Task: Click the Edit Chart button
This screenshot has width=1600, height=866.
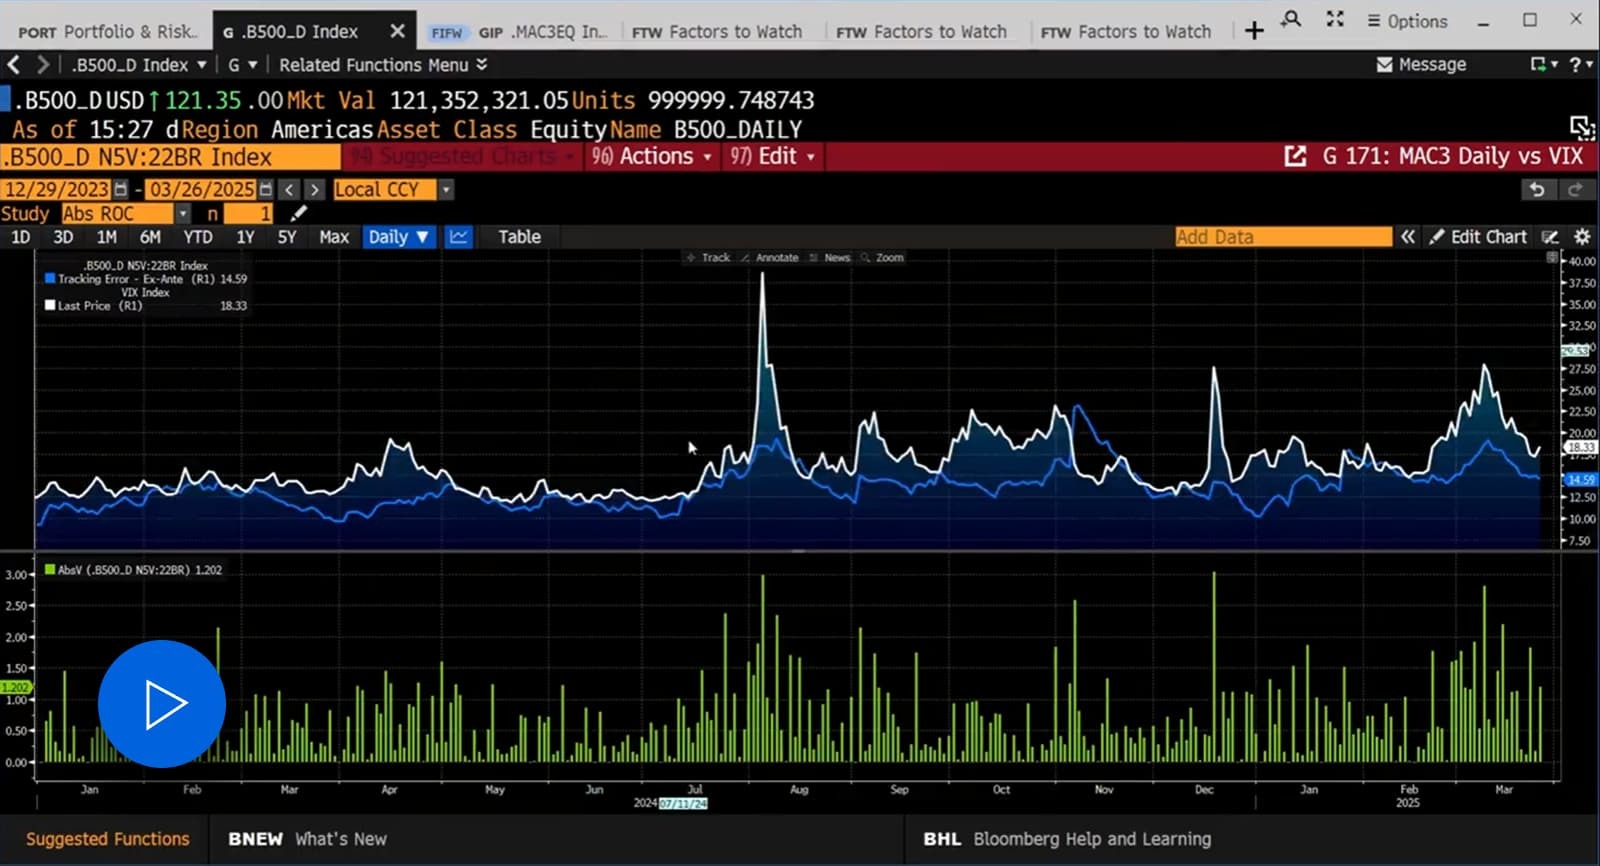Action: [x=1478, y=237]
